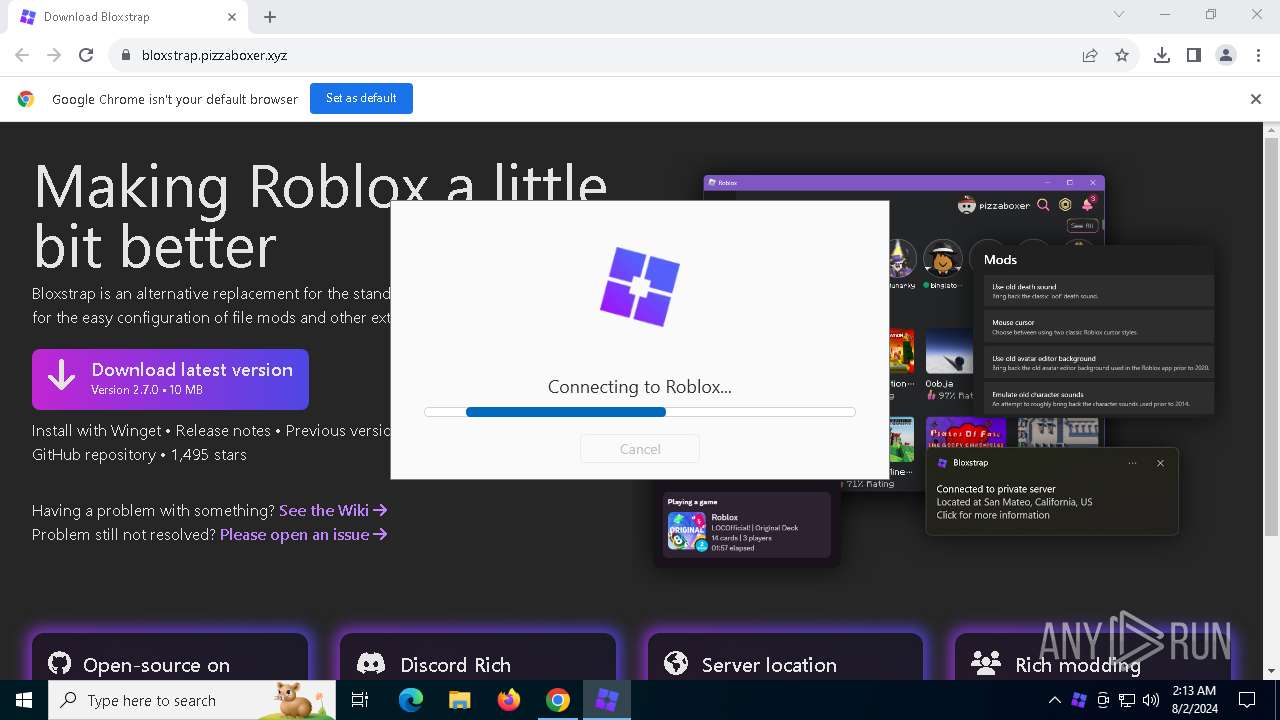Click the Connecting to Roblox progress bar
The height and width of the screenshot is (720, 1280).
[640, 412]
